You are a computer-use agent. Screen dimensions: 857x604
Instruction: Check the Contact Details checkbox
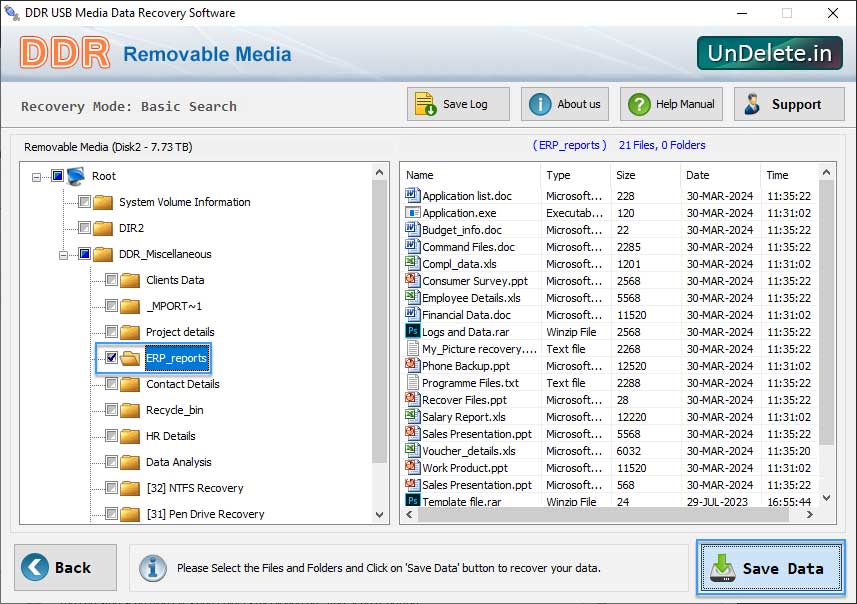click(111, 384)
